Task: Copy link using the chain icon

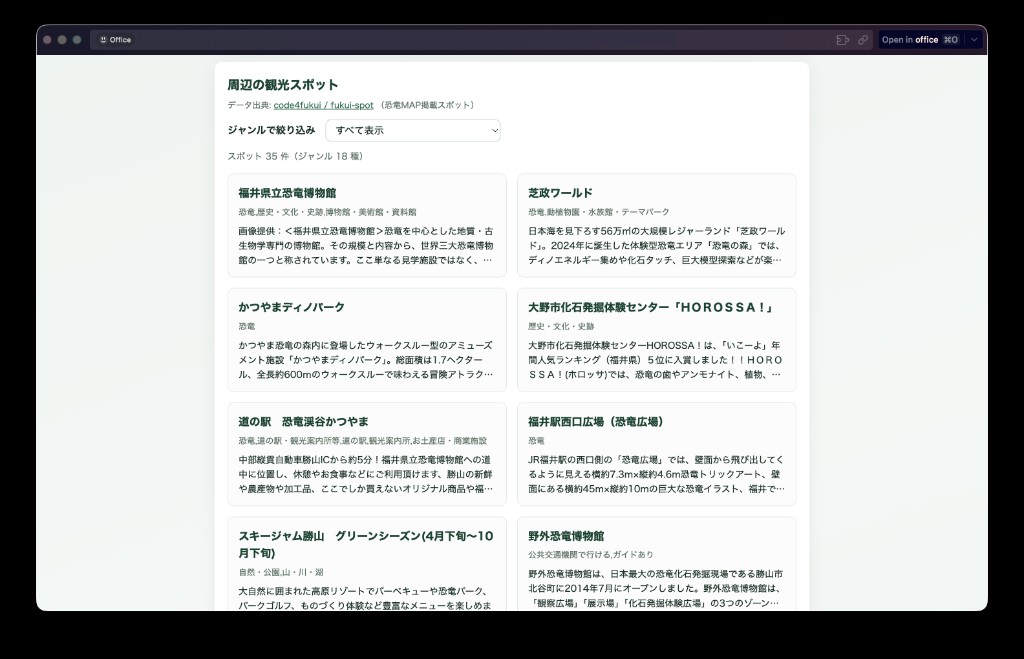Action: coord(863,40)
